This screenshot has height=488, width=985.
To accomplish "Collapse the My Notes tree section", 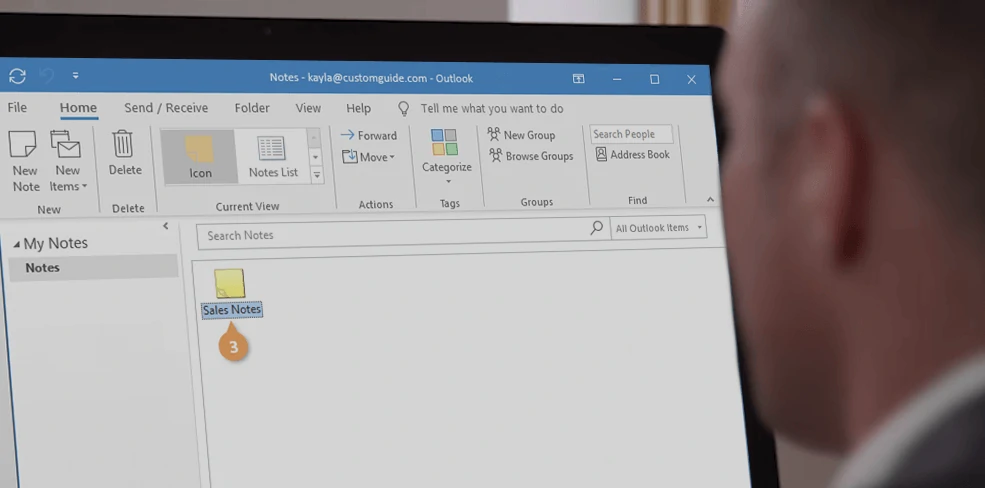I will click(16, 244).
